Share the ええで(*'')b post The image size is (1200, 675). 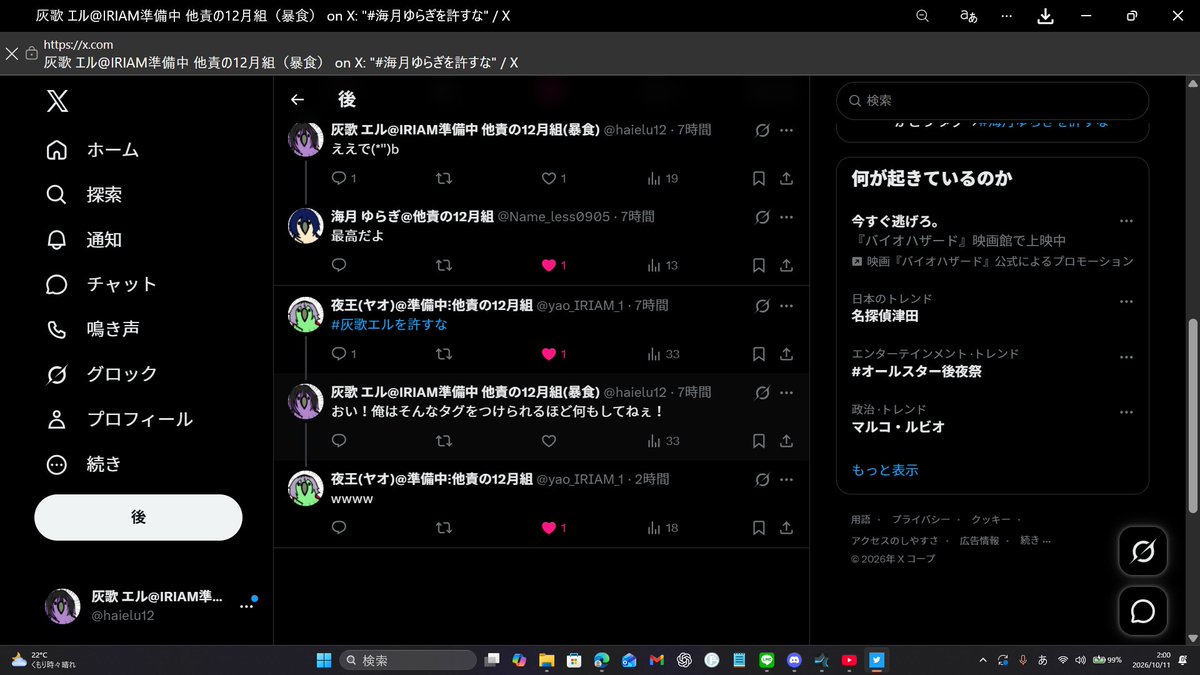[786, 178]
